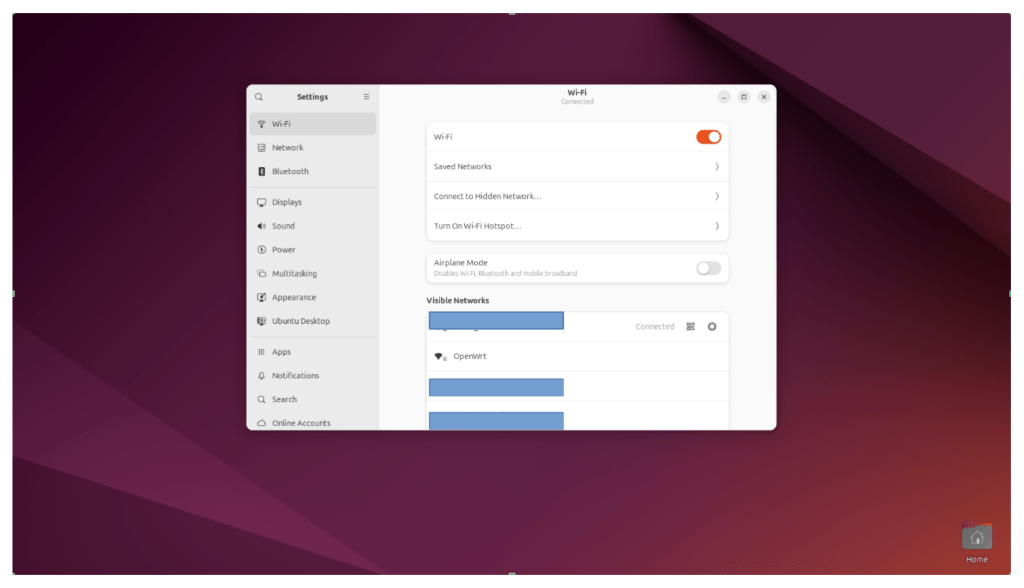The image size is (1024, 588).
Task: Enable the Airplane Mode switch
Action: pyautogui.click(x=708, y=268)
